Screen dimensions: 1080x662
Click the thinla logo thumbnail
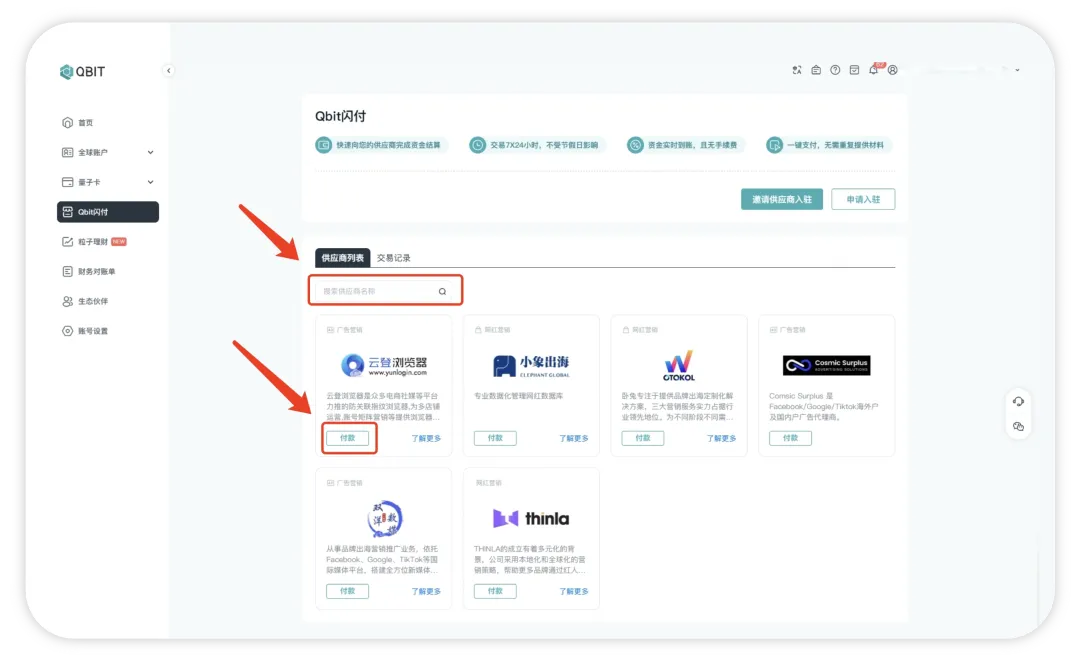(531, 518)
